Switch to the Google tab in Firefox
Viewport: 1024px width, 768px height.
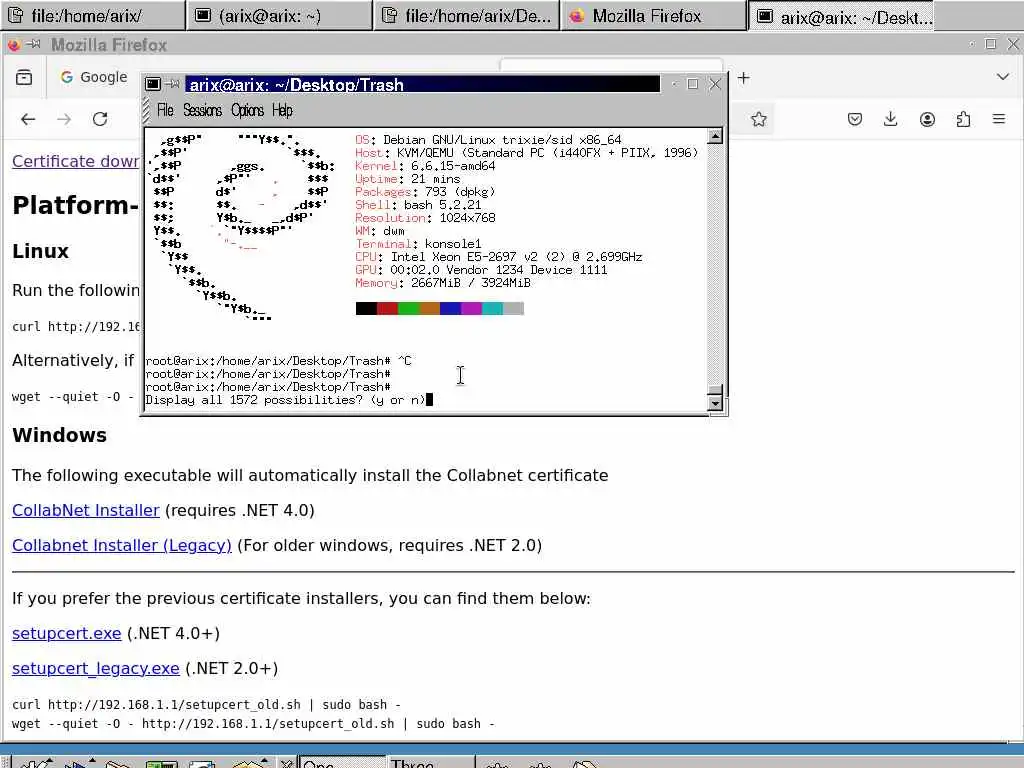(93, 77)
